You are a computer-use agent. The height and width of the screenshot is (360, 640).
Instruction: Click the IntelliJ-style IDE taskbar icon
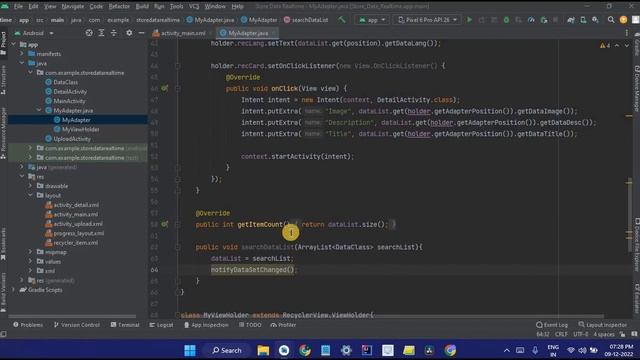pos(367,350)
